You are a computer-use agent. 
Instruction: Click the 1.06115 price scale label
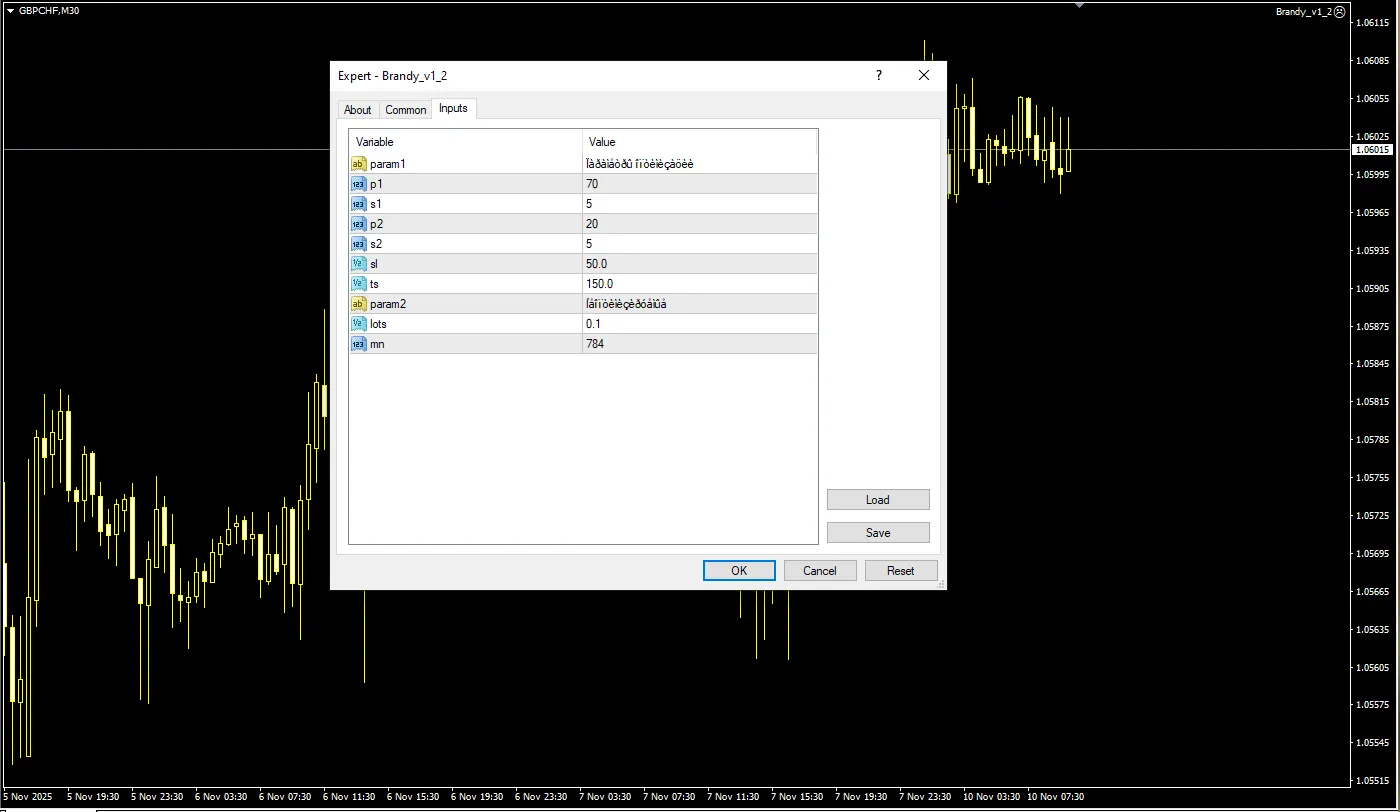1372,22
